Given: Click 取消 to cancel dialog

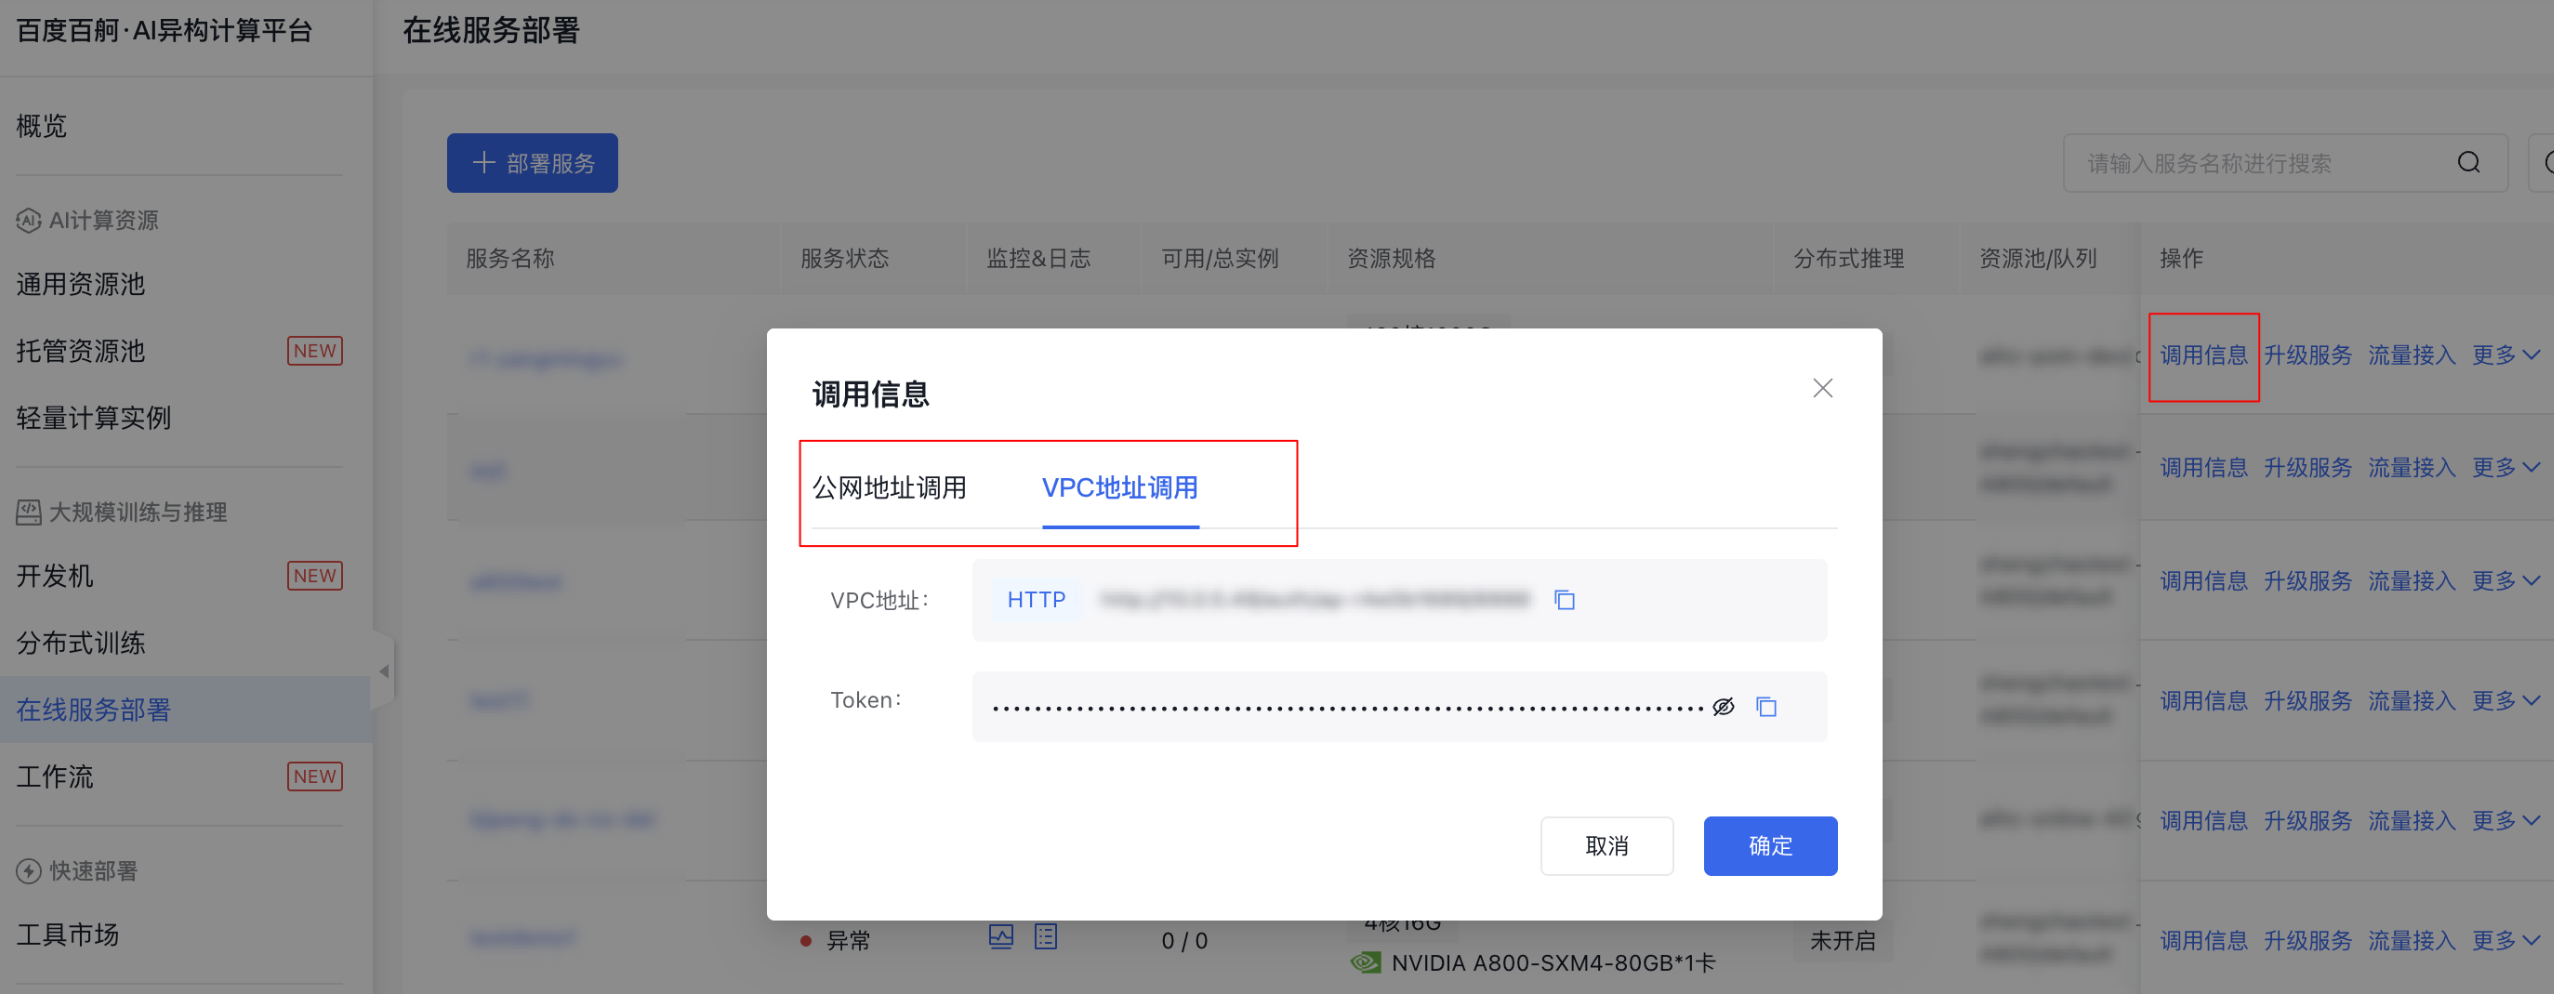Looking at the screenshot, I should click(x=1606, y=846).
